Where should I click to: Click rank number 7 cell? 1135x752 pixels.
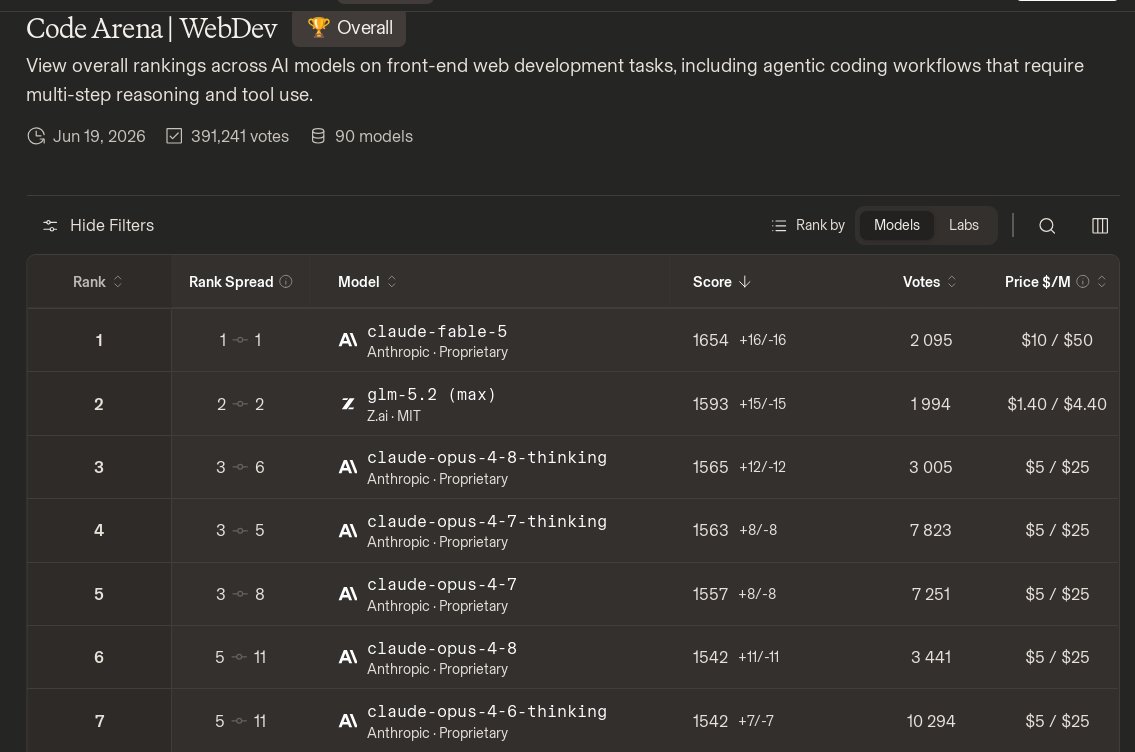pos(99,721)
